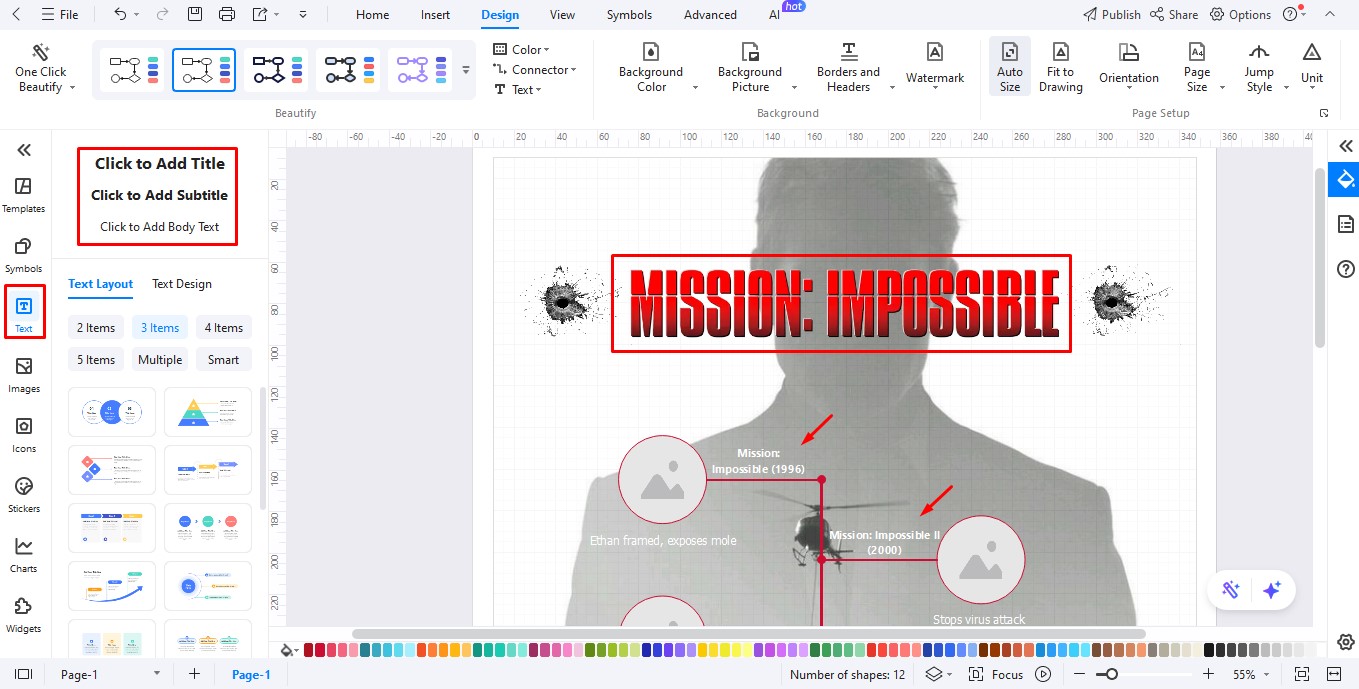
Task: Click the page list icon in the status bar
Action: click(x=24, y=674)
